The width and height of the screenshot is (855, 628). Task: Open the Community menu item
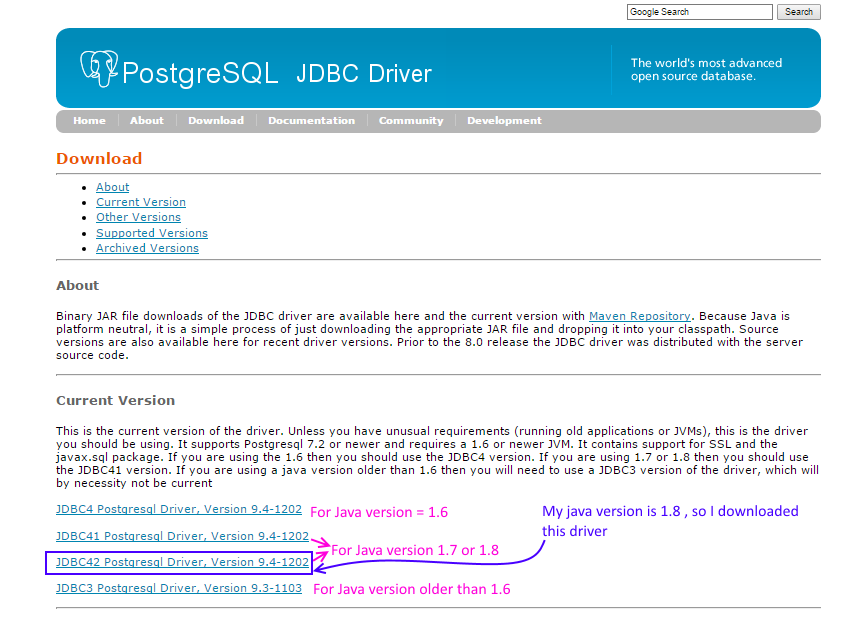pos(411,120)
